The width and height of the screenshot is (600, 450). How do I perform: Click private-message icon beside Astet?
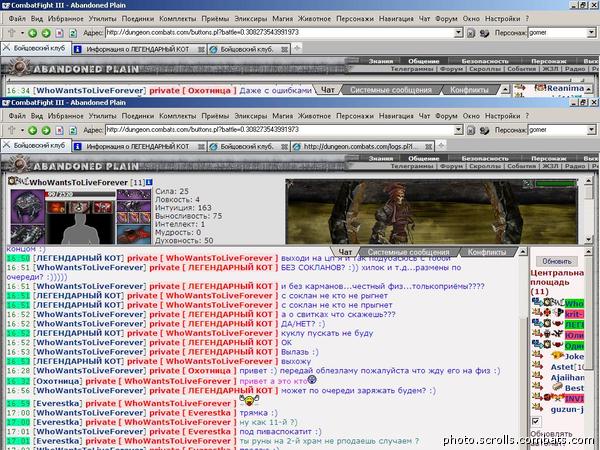point(537,366)
